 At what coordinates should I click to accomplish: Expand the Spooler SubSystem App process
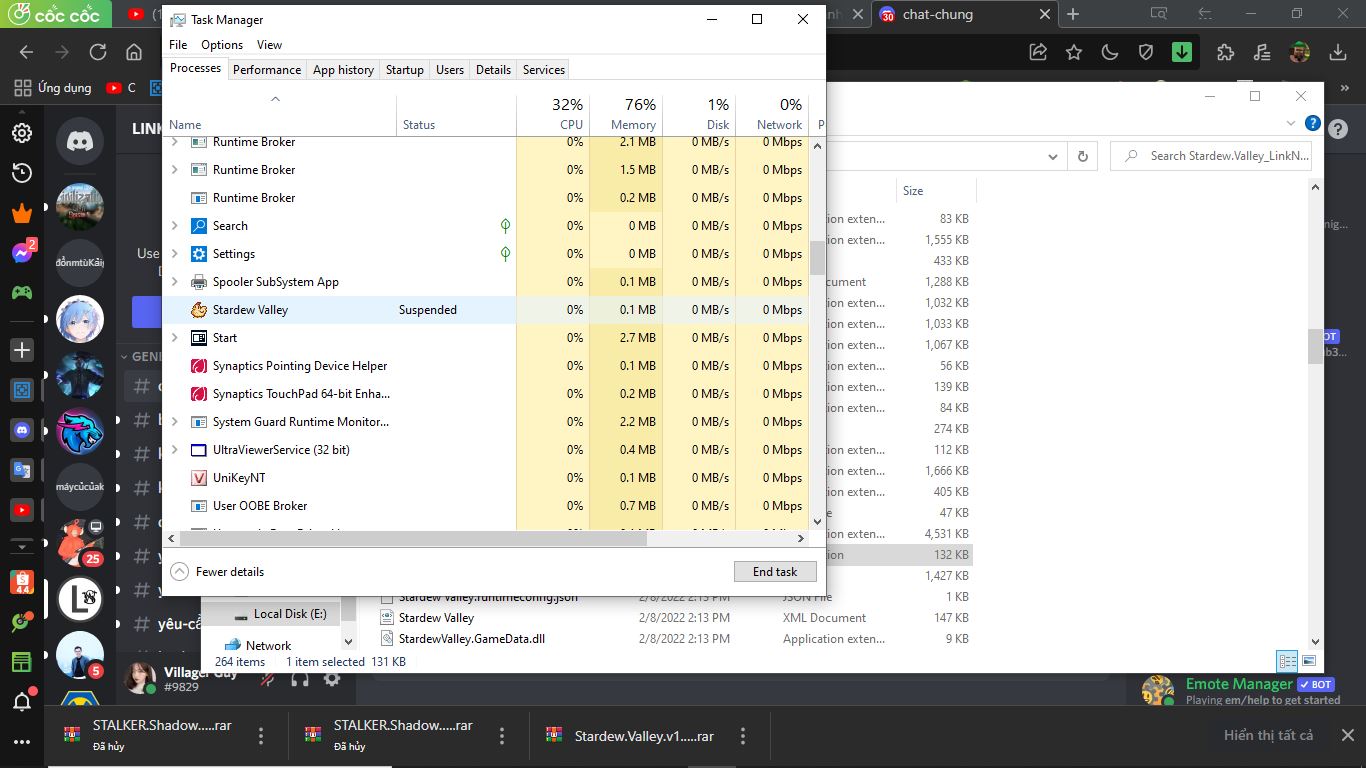(175, 282)
